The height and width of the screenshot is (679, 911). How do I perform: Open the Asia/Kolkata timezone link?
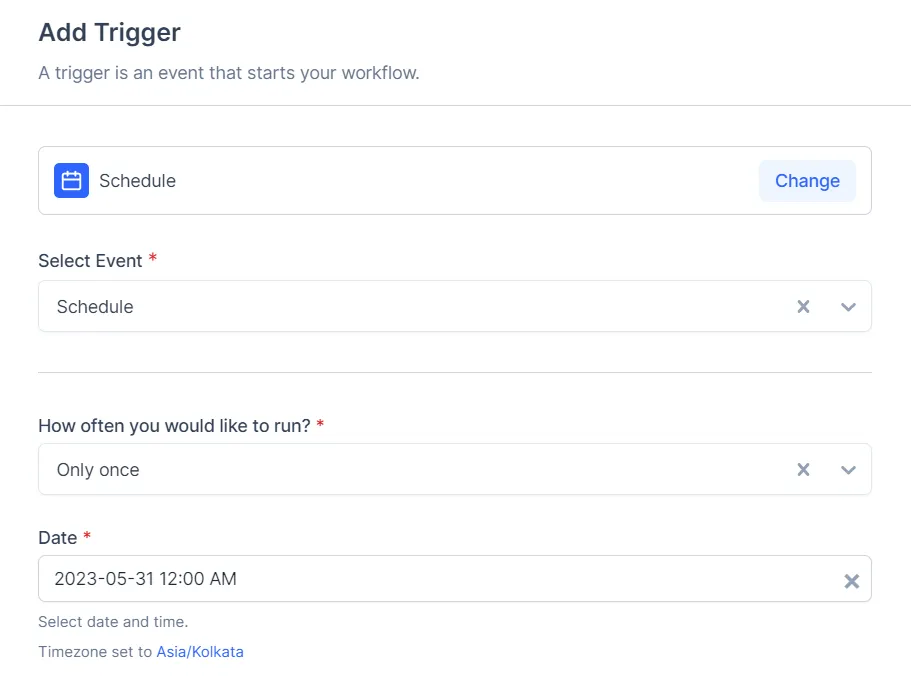click(x=200, y=652)
